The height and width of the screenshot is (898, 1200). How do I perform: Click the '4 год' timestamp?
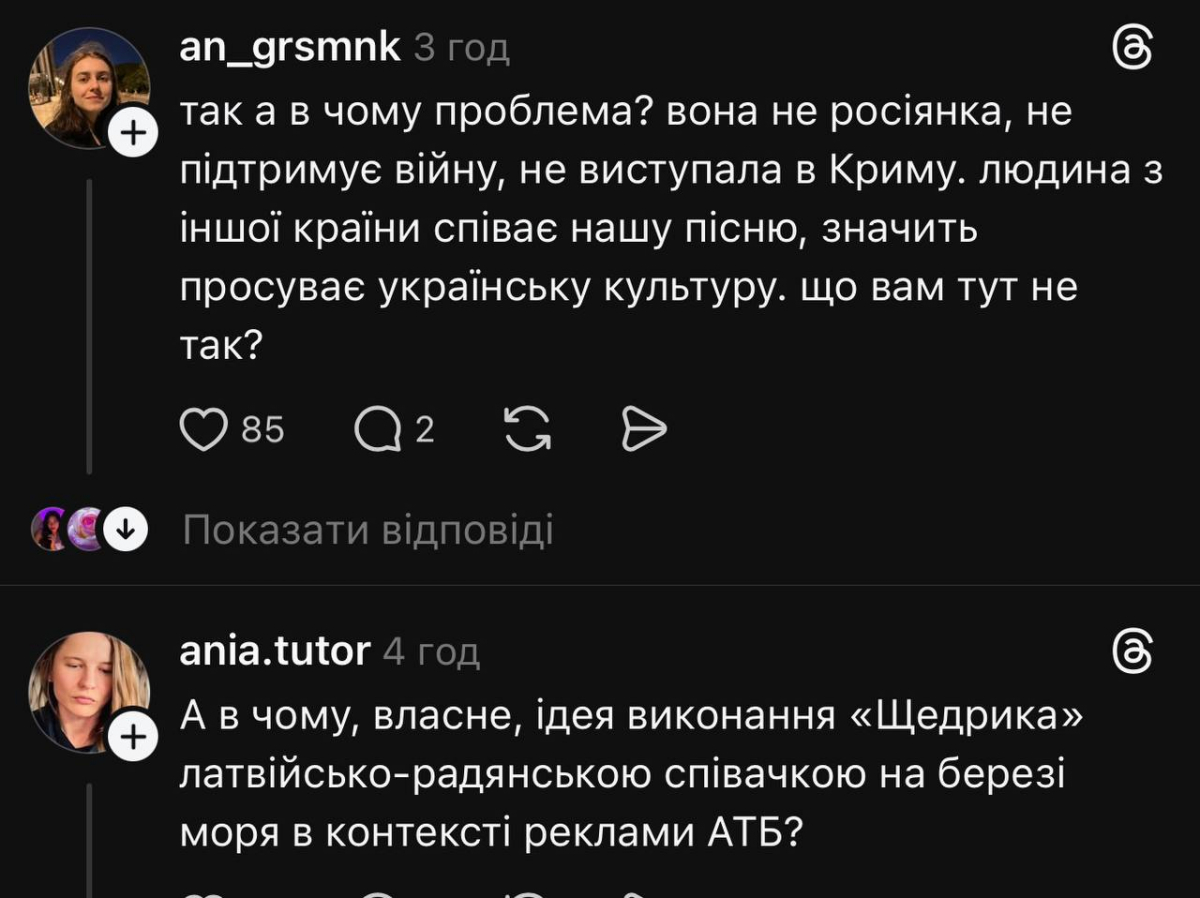click(x=432, y=653)
